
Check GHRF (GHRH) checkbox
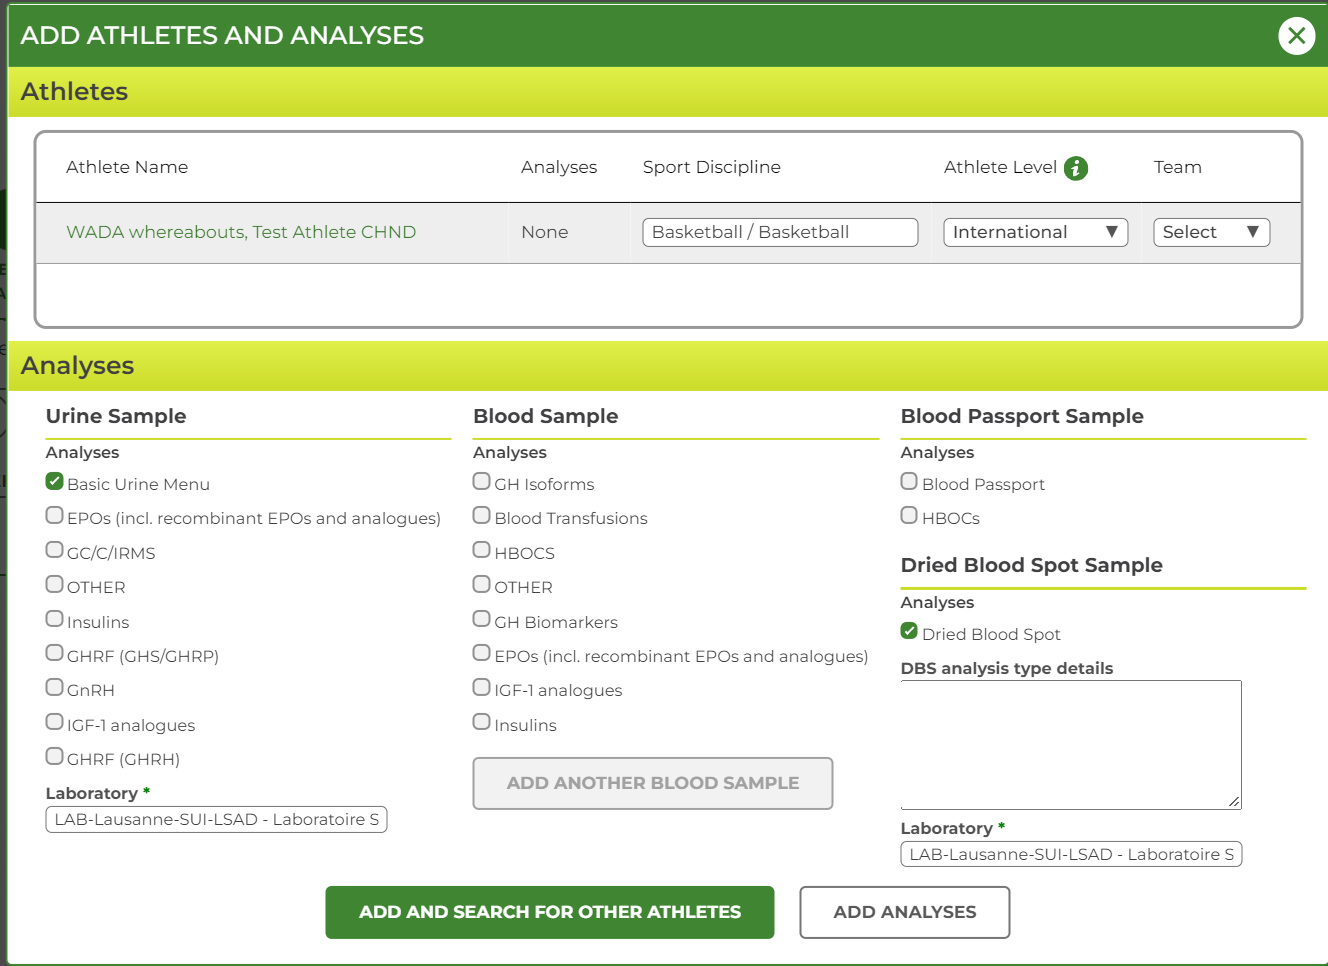[x=55, y=756]
